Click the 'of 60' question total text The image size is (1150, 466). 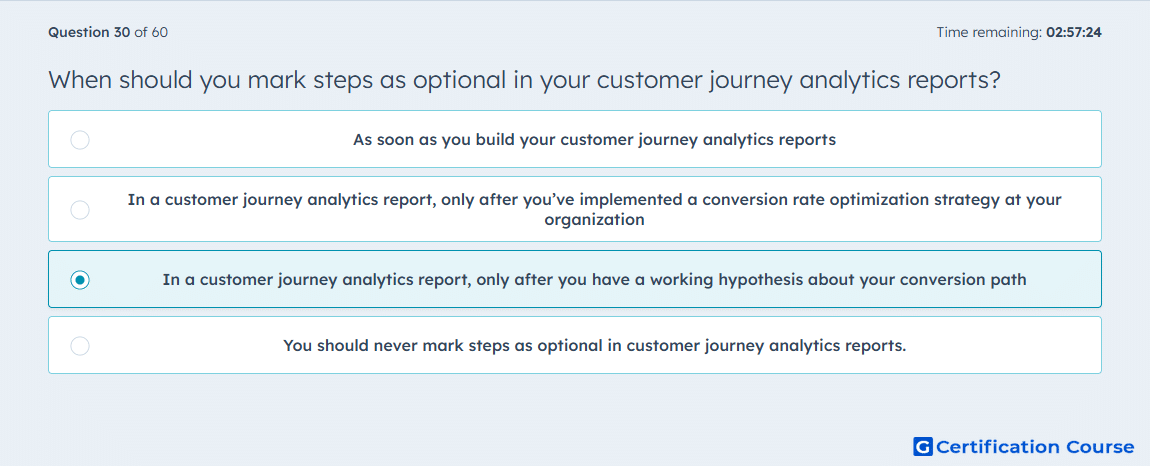[151, 32]
